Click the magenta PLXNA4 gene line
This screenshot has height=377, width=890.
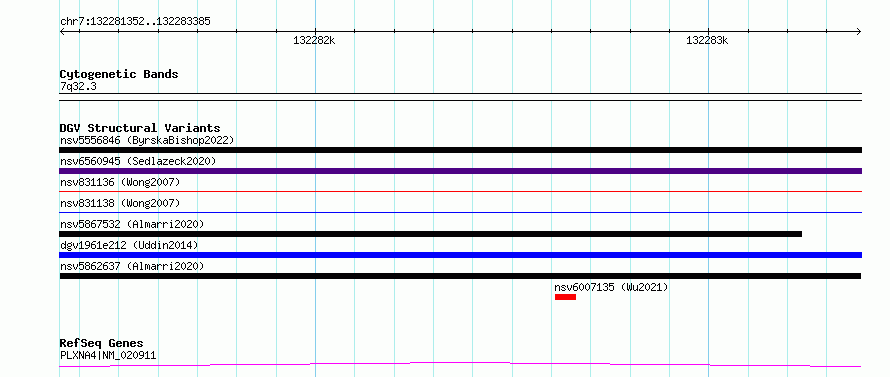click(460, 364)
